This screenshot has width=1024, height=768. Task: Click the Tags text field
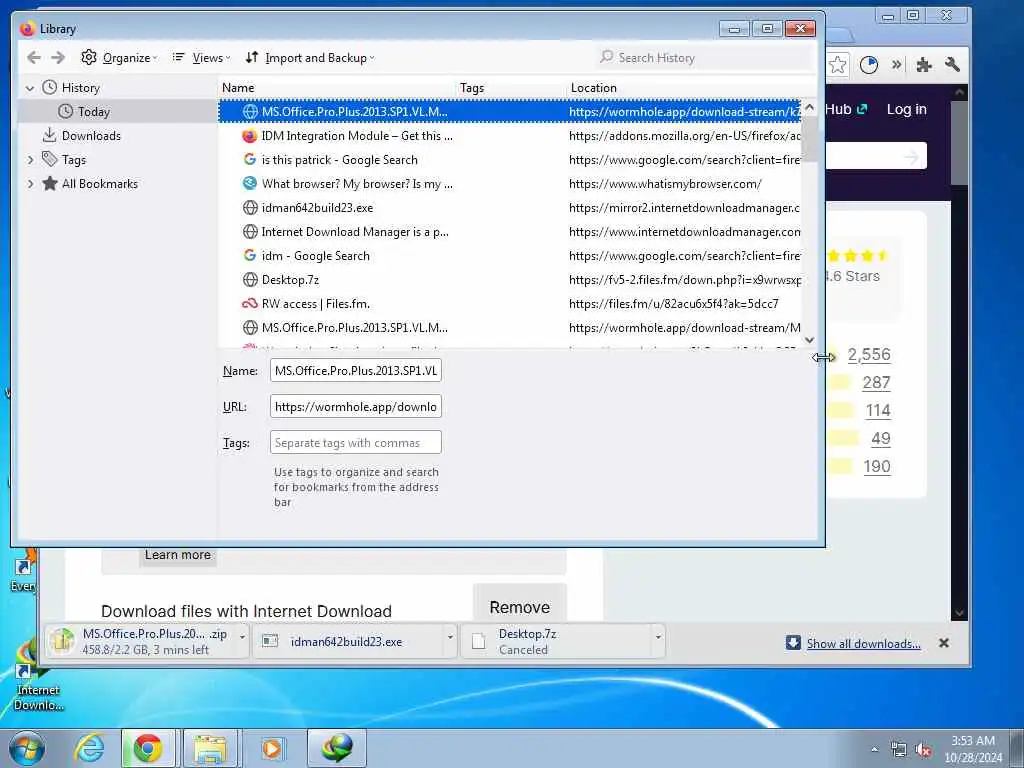(355, 442)
